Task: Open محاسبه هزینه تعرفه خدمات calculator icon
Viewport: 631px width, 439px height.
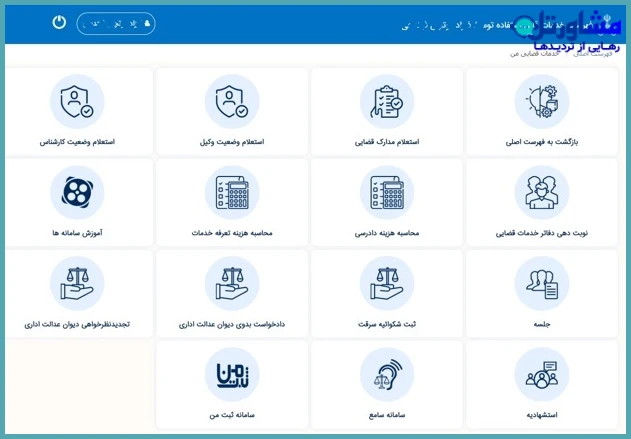Action: coord(232,193)
